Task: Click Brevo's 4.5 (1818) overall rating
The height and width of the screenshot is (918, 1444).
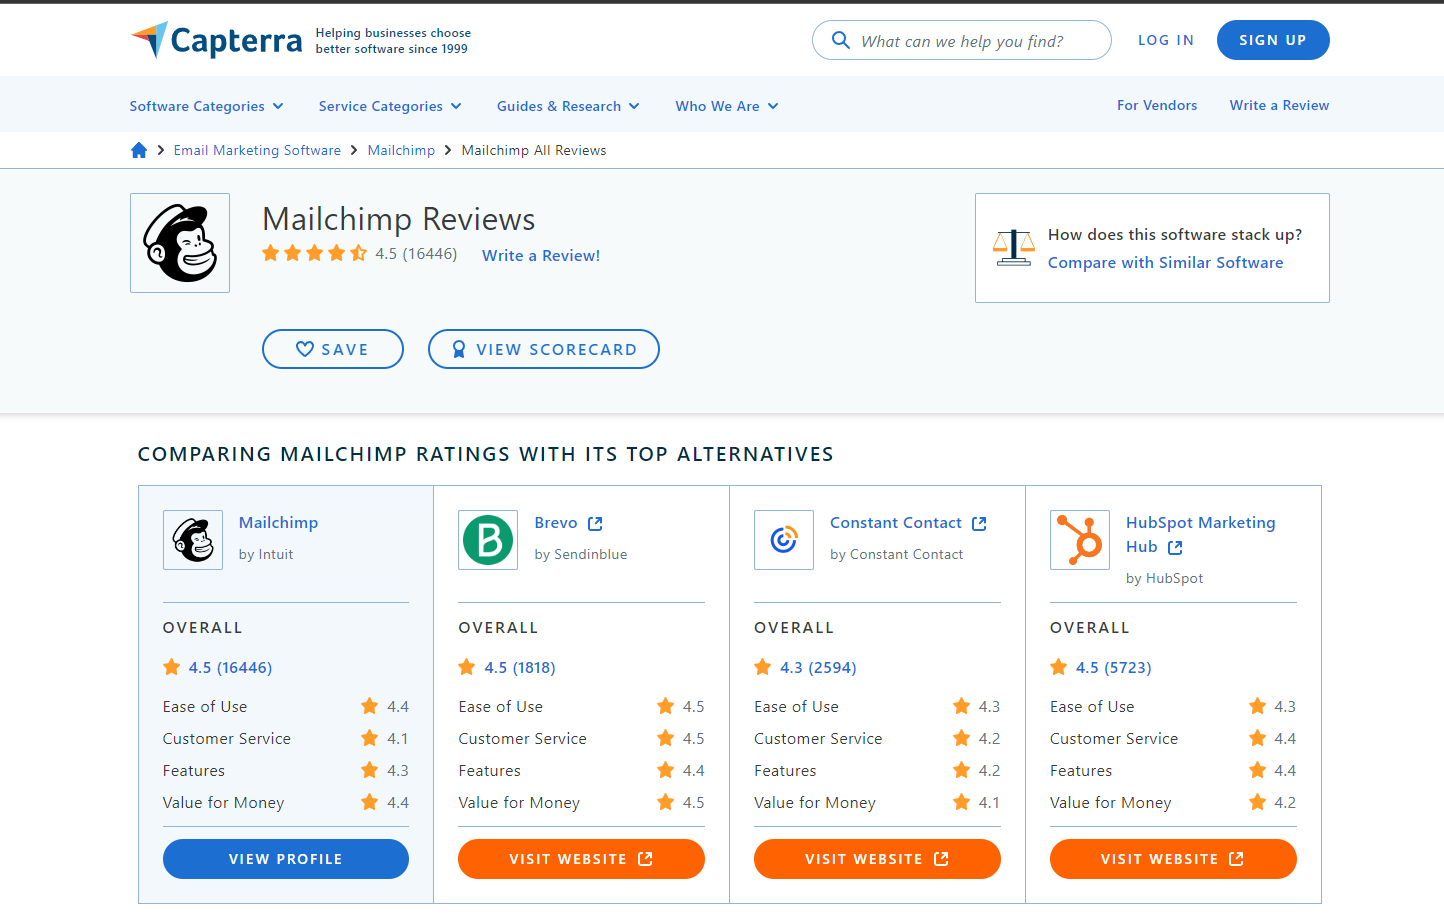Action: (x=520, y=667)
